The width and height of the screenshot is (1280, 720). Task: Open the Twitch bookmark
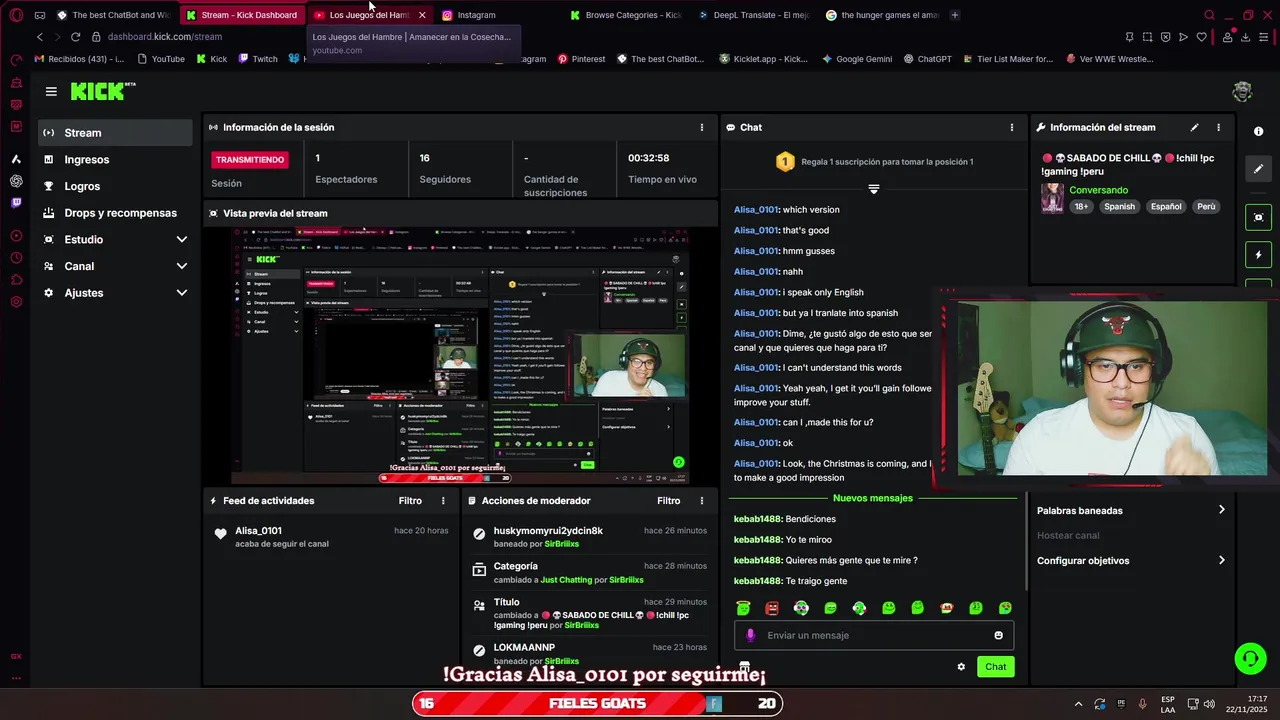click(x=258, y=59)
